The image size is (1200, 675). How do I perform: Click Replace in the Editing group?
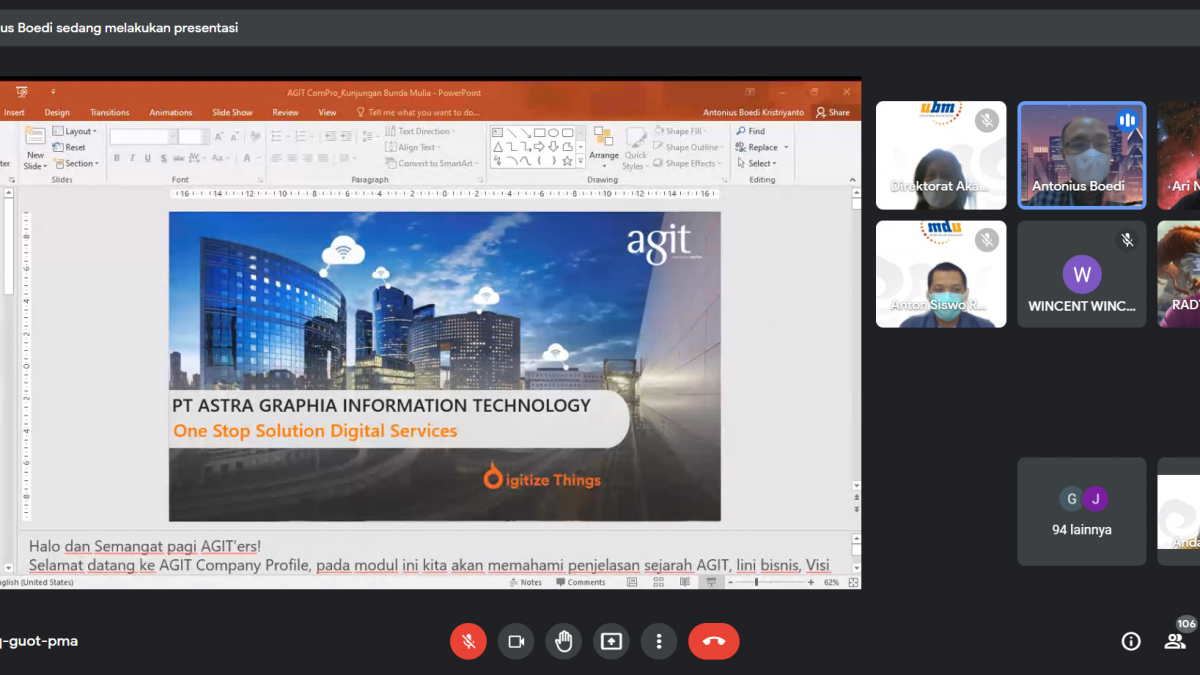[762, 147]
